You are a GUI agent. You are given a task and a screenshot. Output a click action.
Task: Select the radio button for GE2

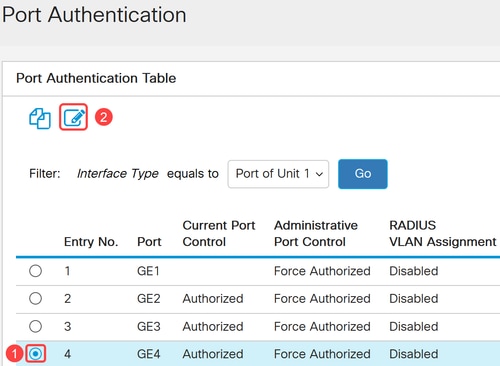35,298
